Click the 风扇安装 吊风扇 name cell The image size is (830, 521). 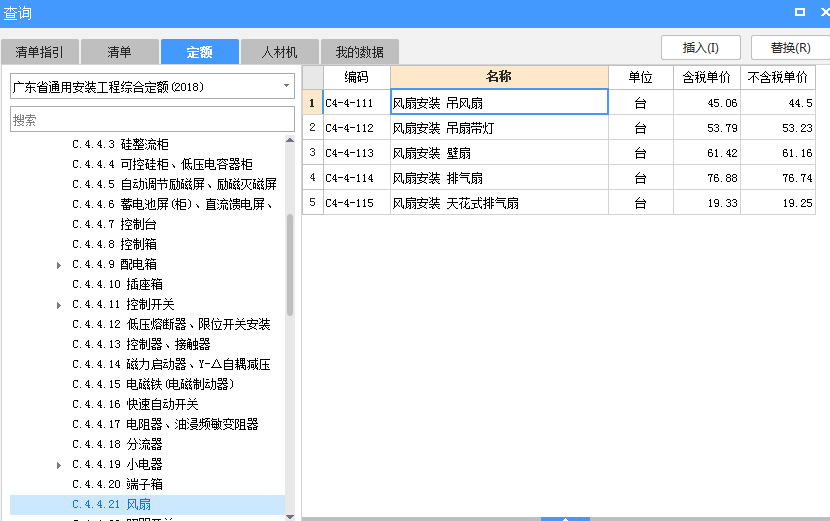coord(499,102)
